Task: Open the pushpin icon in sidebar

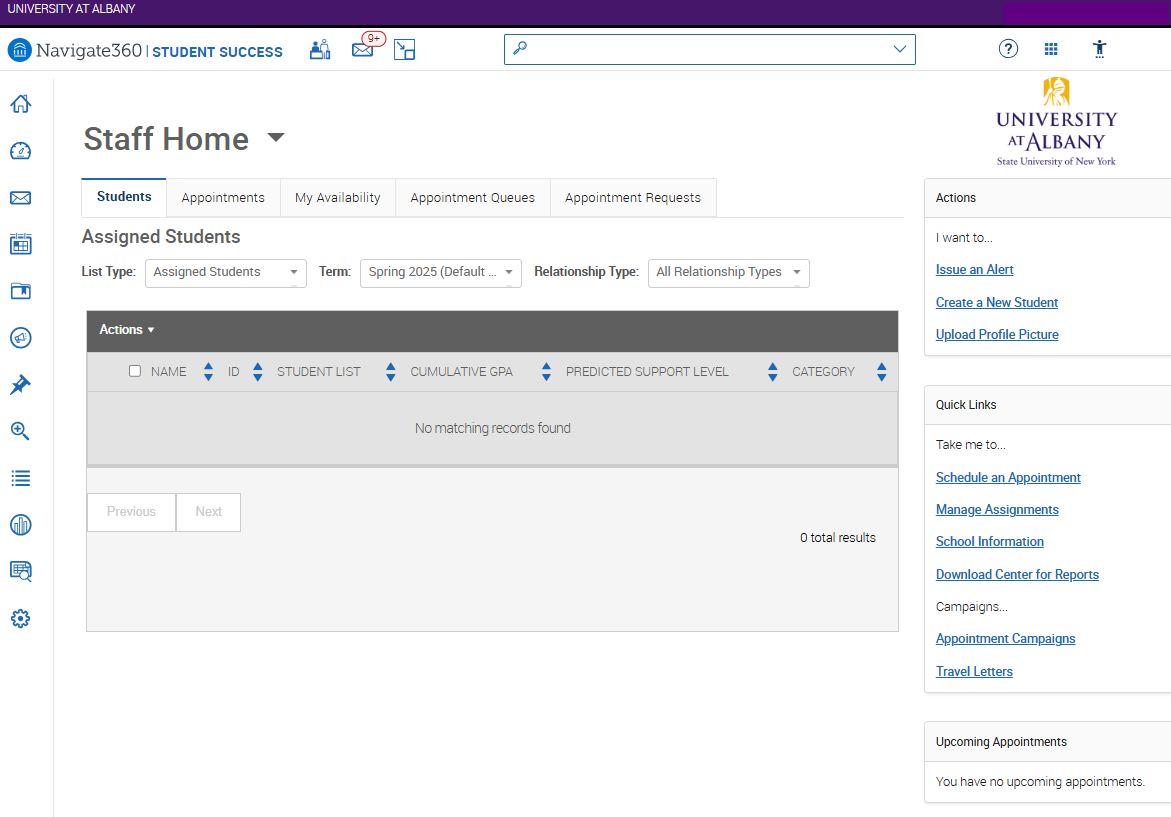Action: 20,385
